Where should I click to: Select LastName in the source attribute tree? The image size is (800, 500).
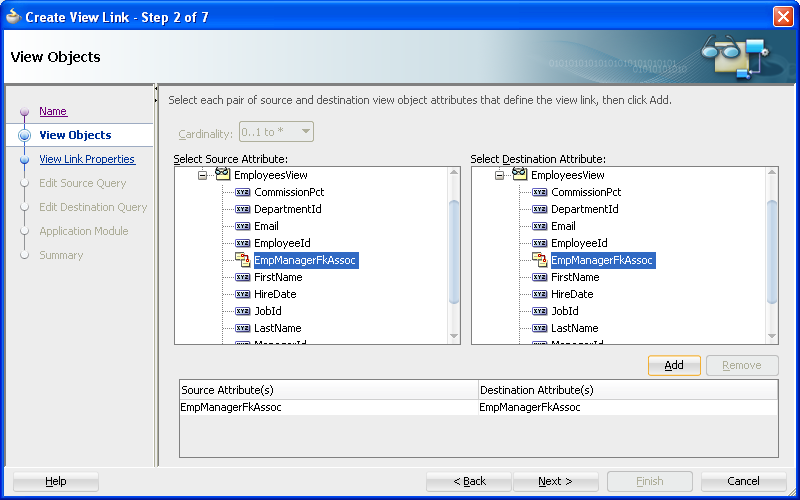(x=278, y=328)
